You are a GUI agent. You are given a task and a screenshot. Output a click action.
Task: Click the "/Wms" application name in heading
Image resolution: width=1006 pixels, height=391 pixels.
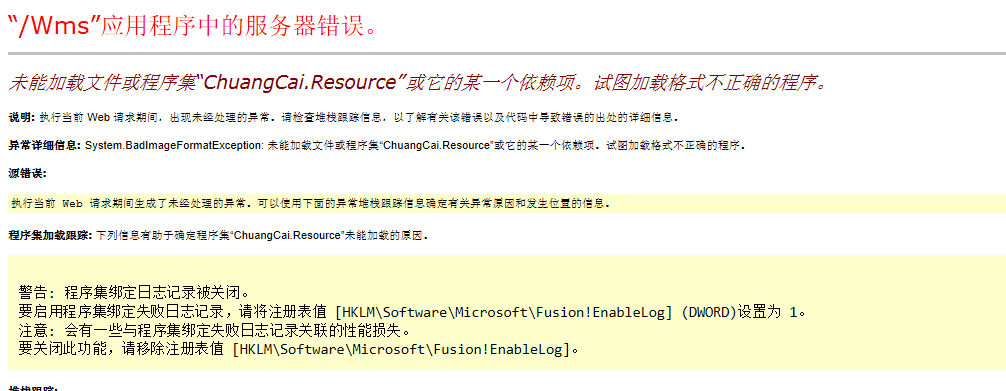(55, 25)
